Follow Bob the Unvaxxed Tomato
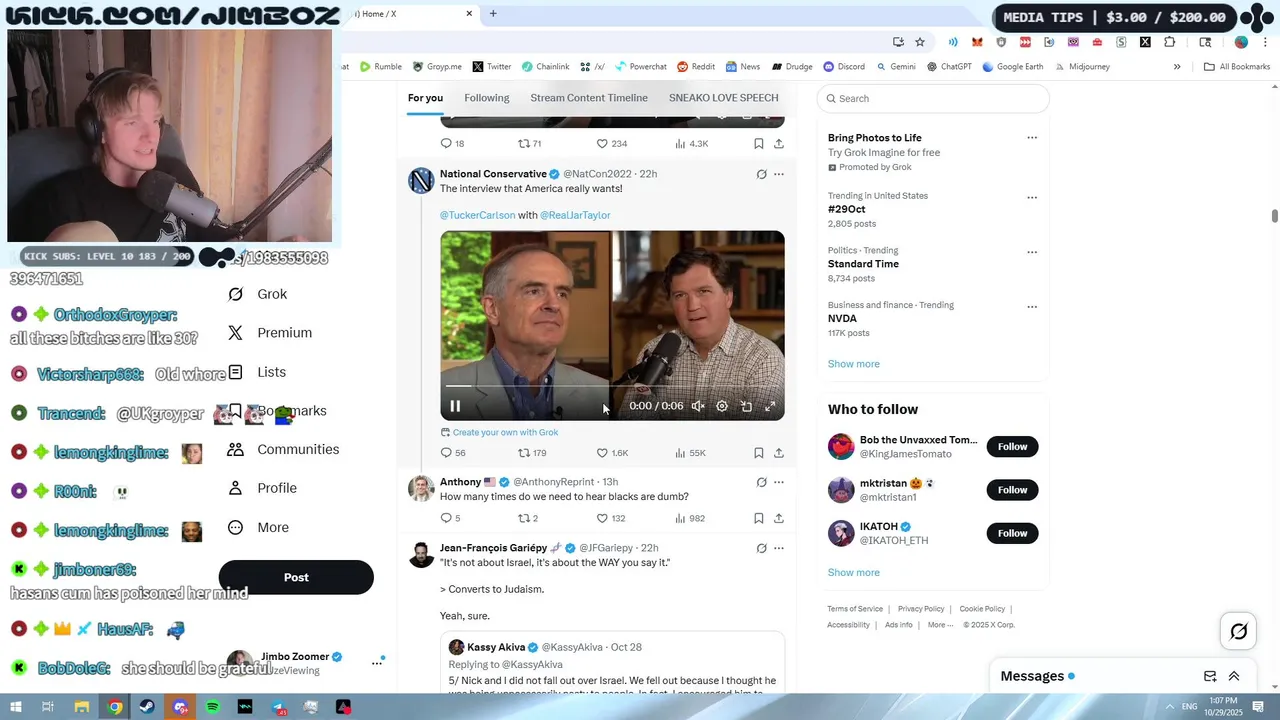 pos(1012,447)
